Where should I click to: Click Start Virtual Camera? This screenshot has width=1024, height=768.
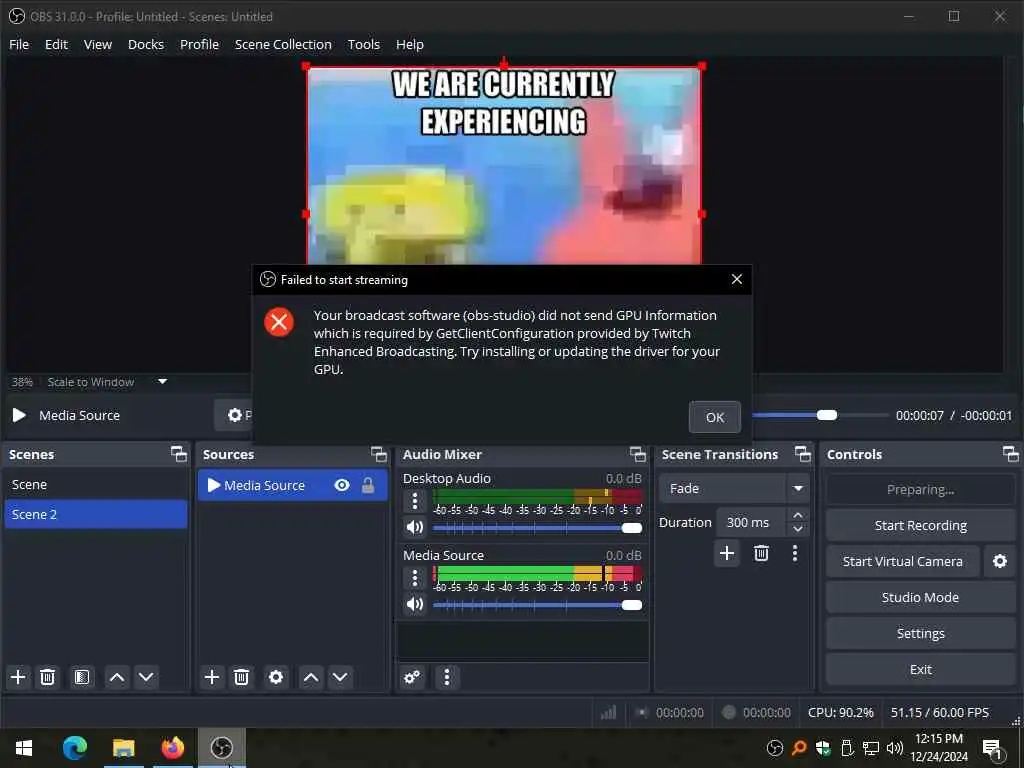[x=903, y=562]
